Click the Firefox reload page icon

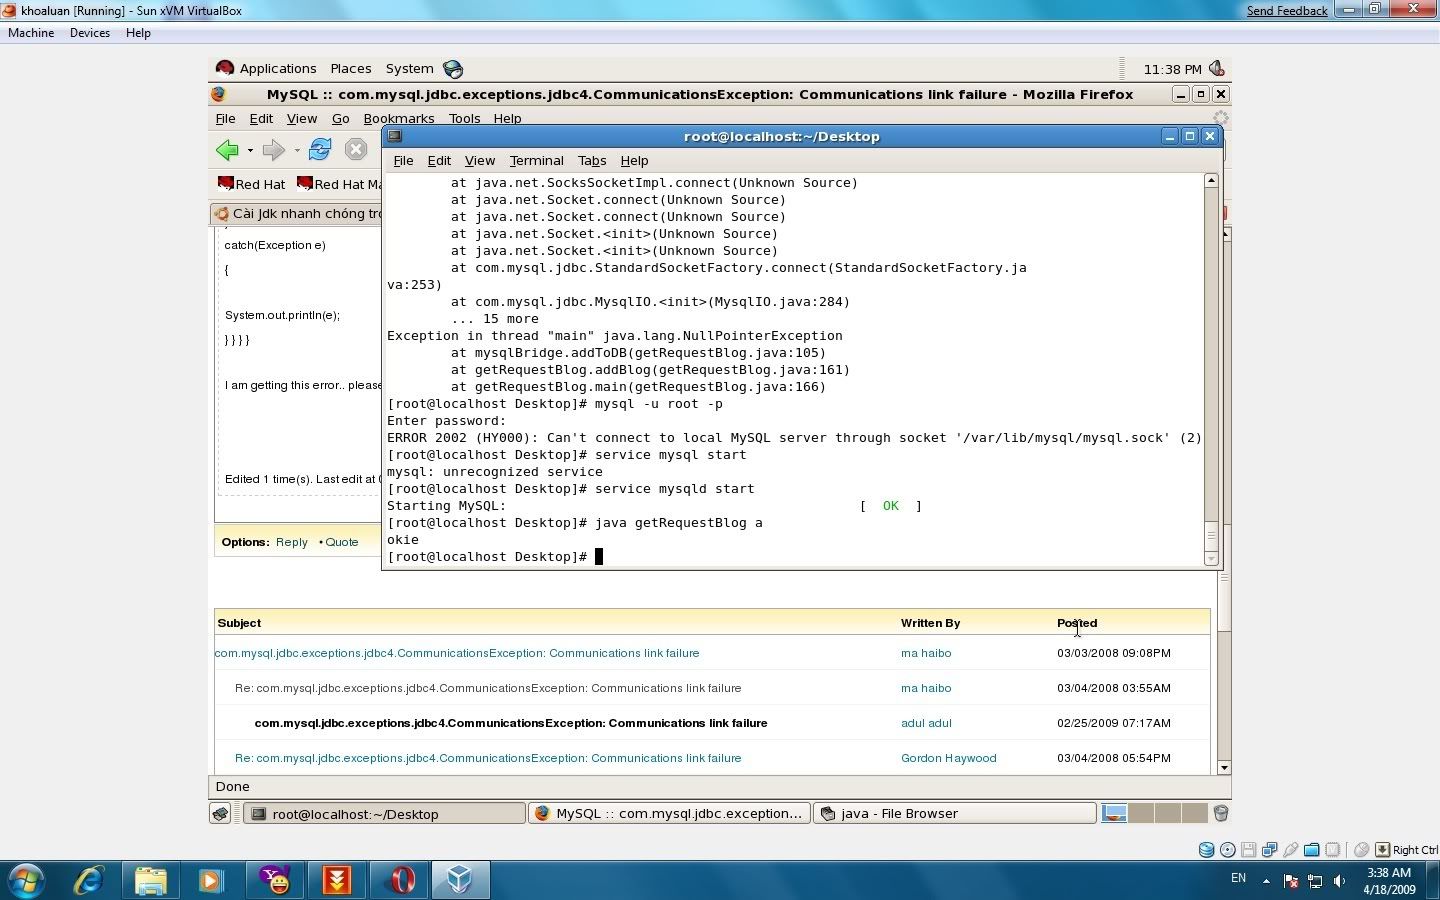[x=320, y=150]
